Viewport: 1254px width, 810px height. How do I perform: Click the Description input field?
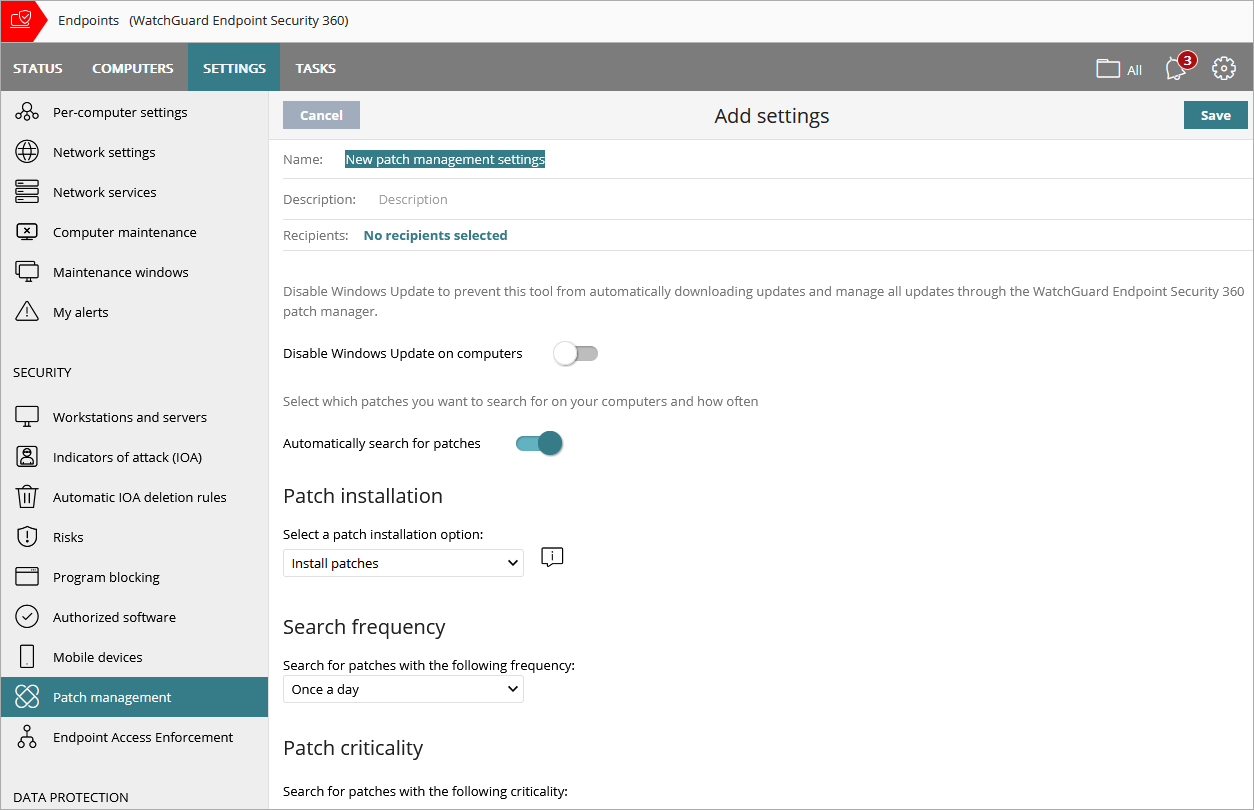[812, 199]
